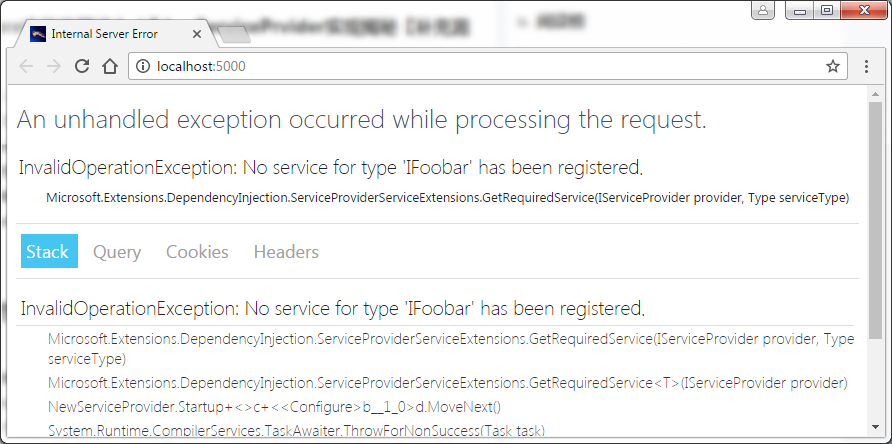Go to the home page icon
This screenshot has width=892, height=444.
tap(110, 67)
